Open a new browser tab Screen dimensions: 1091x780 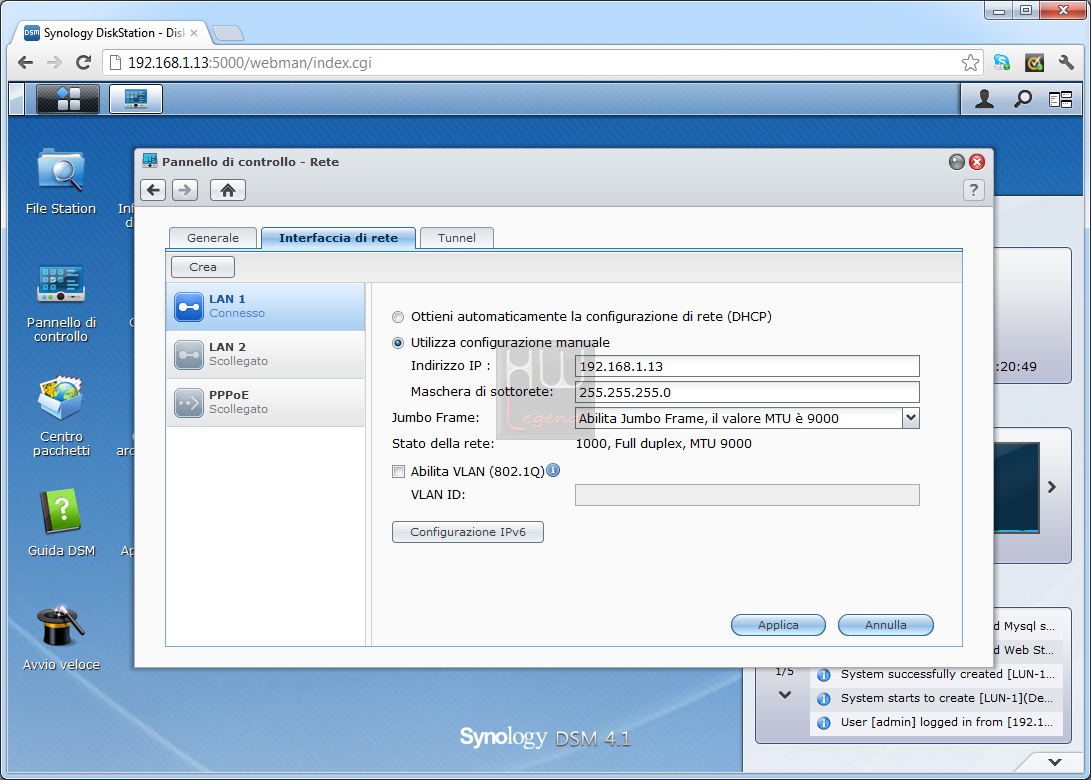click(228, 33)
